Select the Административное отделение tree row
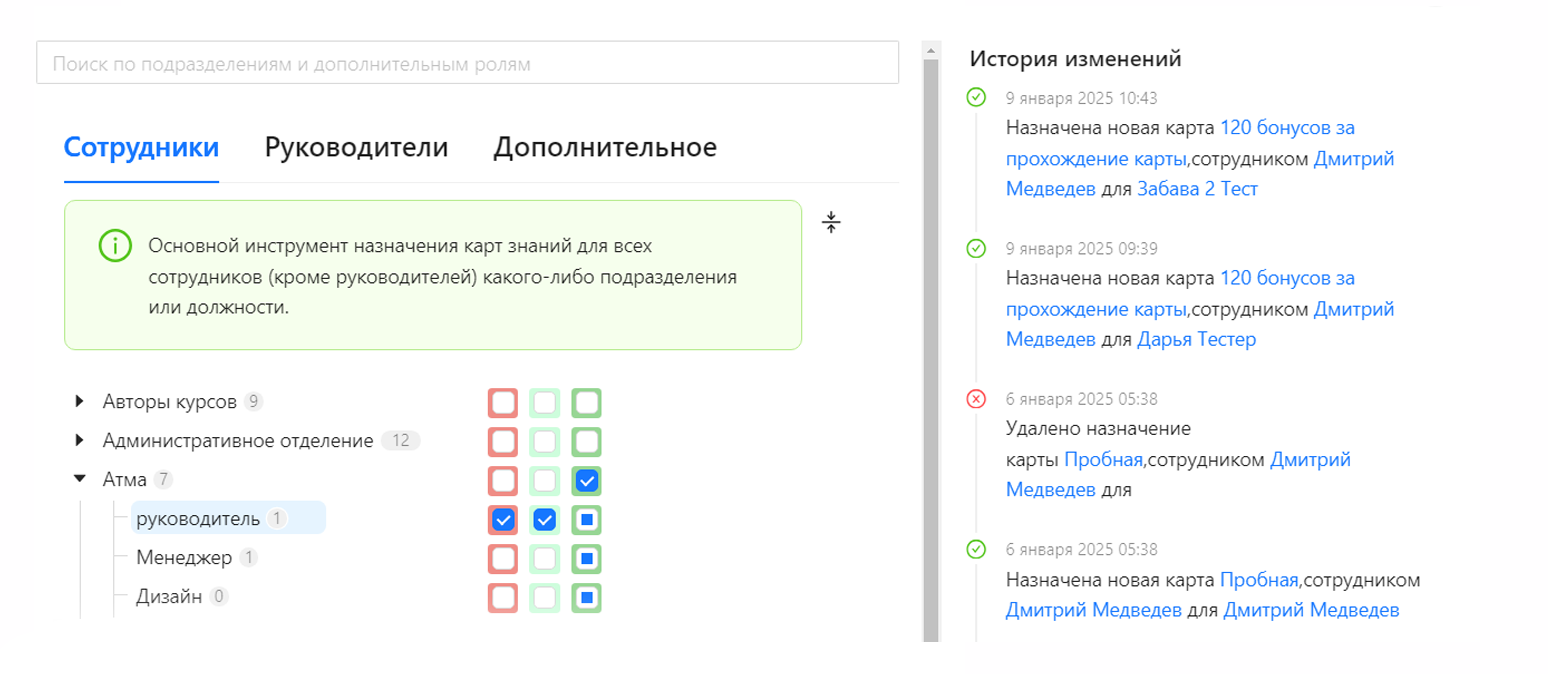1548x674 pixels. 261,440
